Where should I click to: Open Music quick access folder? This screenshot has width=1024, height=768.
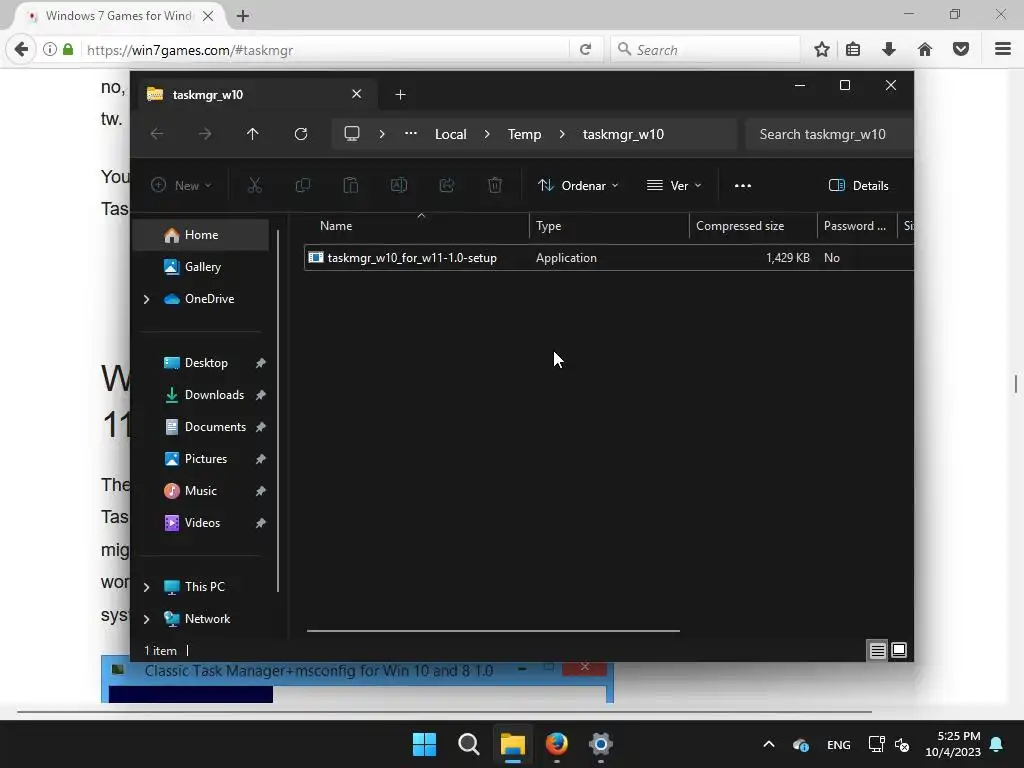click(x=200, y=491)
